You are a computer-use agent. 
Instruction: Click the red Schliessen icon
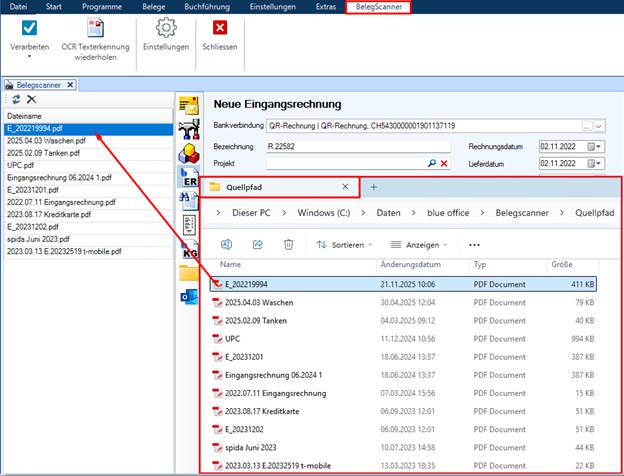pyautogui.click(x=220, y=28)
